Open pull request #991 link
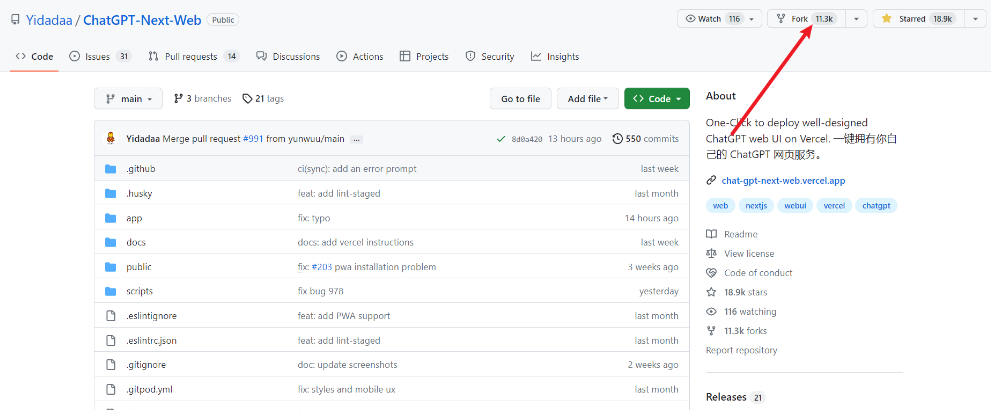 pos(251,139)
